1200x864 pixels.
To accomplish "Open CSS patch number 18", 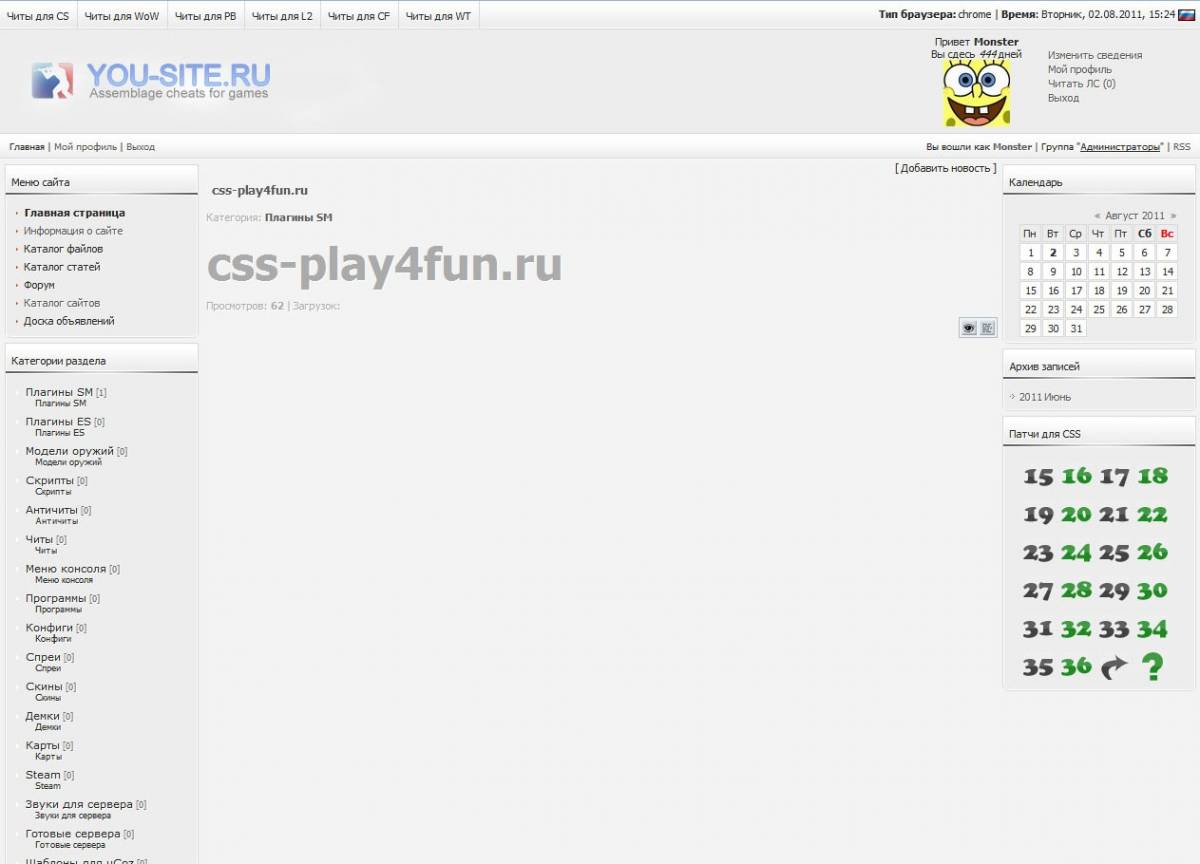I will tap(1152, 476).
